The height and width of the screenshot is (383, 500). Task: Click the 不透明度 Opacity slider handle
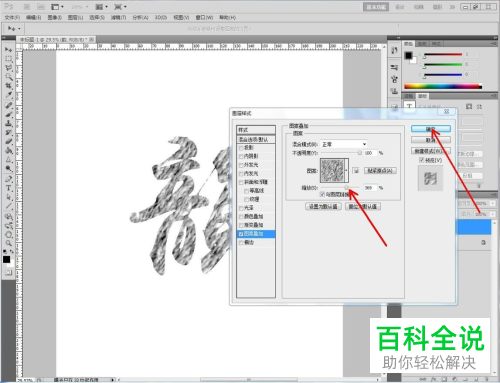[x=359, y=153]
